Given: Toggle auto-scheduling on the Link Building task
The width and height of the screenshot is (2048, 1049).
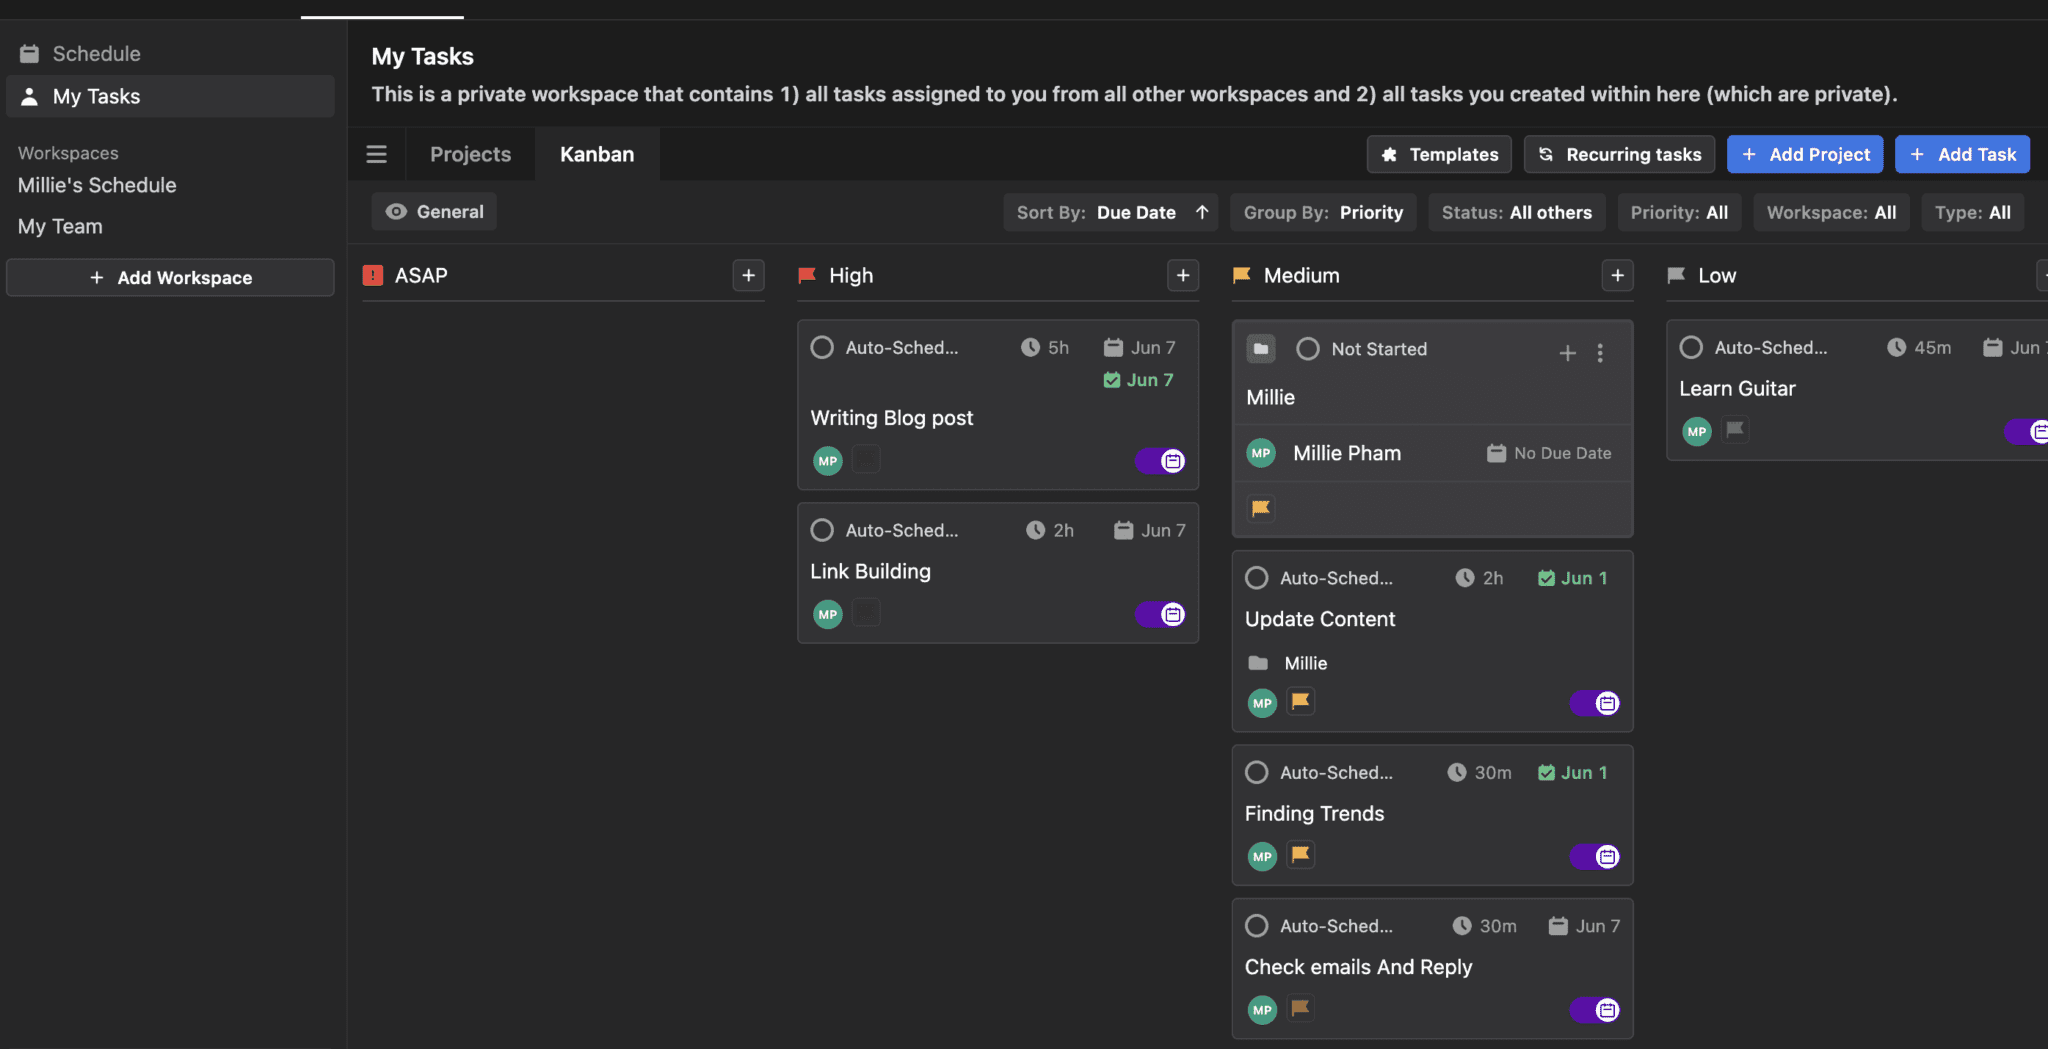Looking at the screenshot, I should (1160, 614).
